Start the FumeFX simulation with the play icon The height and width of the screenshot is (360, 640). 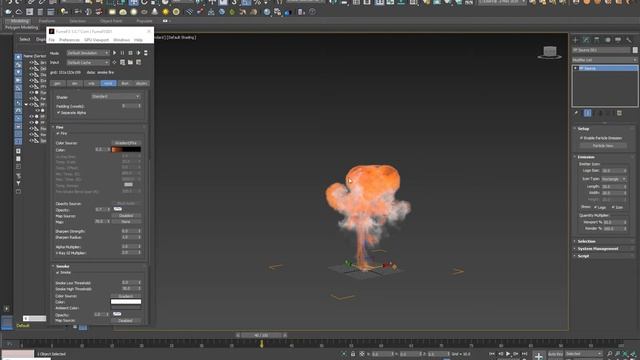click(x=114, y=53)
